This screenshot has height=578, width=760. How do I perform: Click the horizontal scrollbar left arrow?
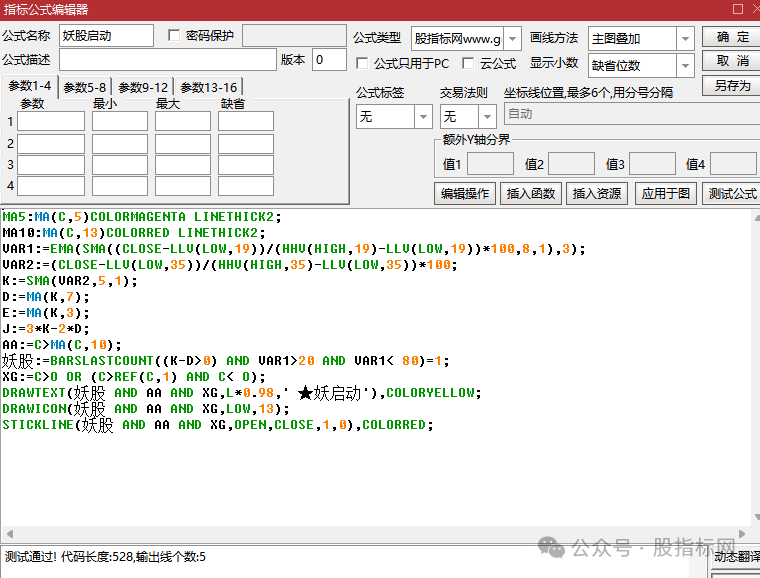click(x=9, y=534)
